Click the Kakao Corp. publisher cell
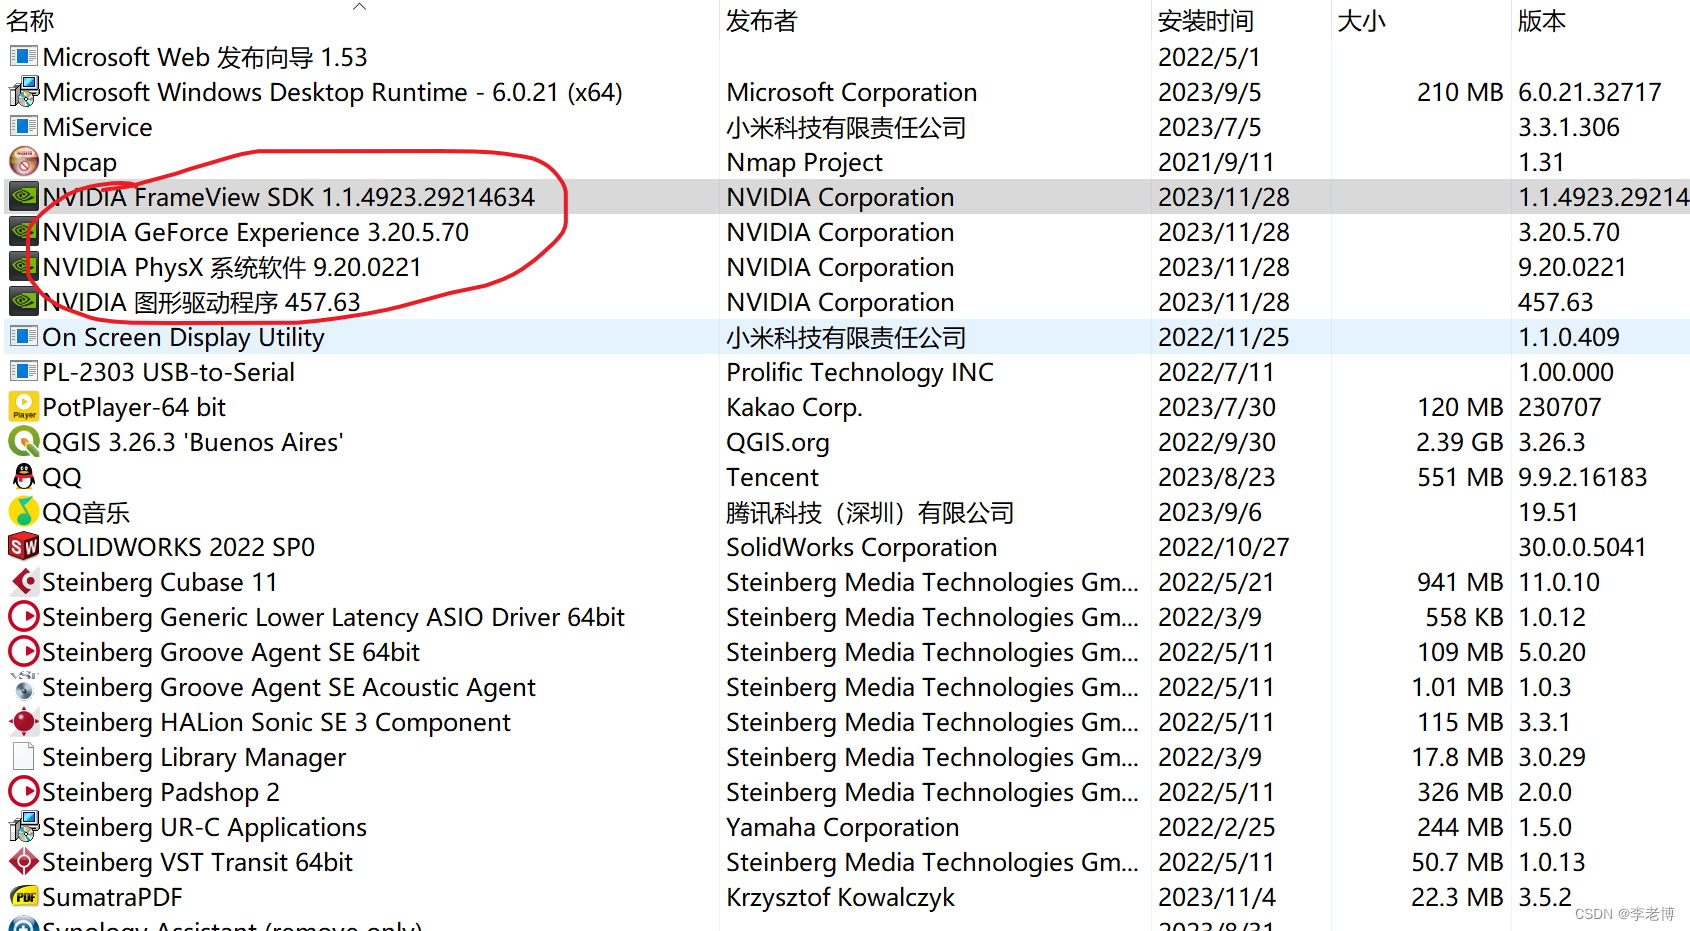Screen dimensions: 1690x931 point(794,407)
